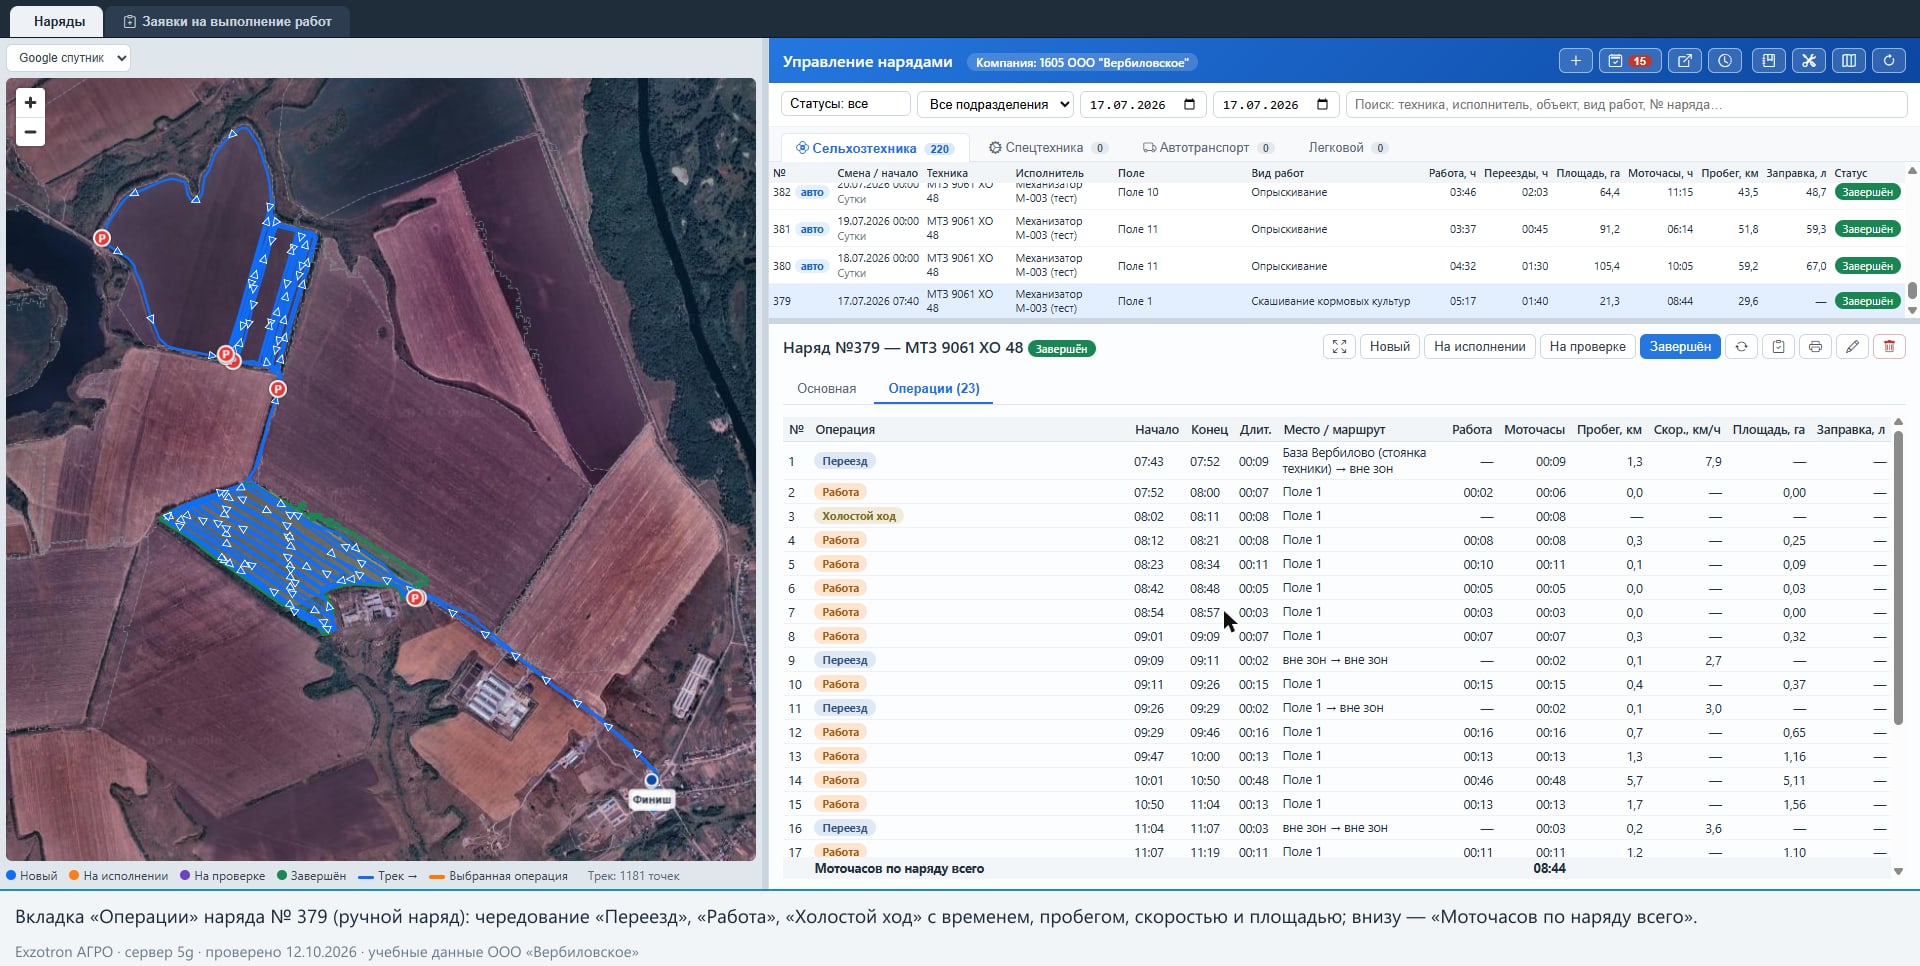Switch to the Основная sub-tab
This screenshot has width=1920, height=966.
(x=826, y=389)
